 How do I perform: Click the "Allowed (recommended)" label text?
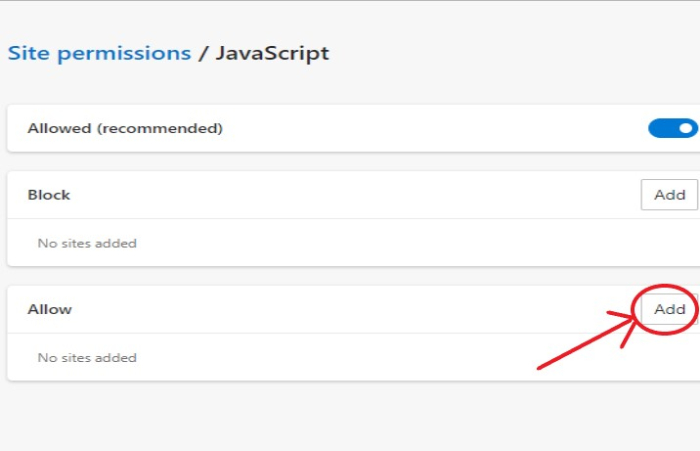125,129
